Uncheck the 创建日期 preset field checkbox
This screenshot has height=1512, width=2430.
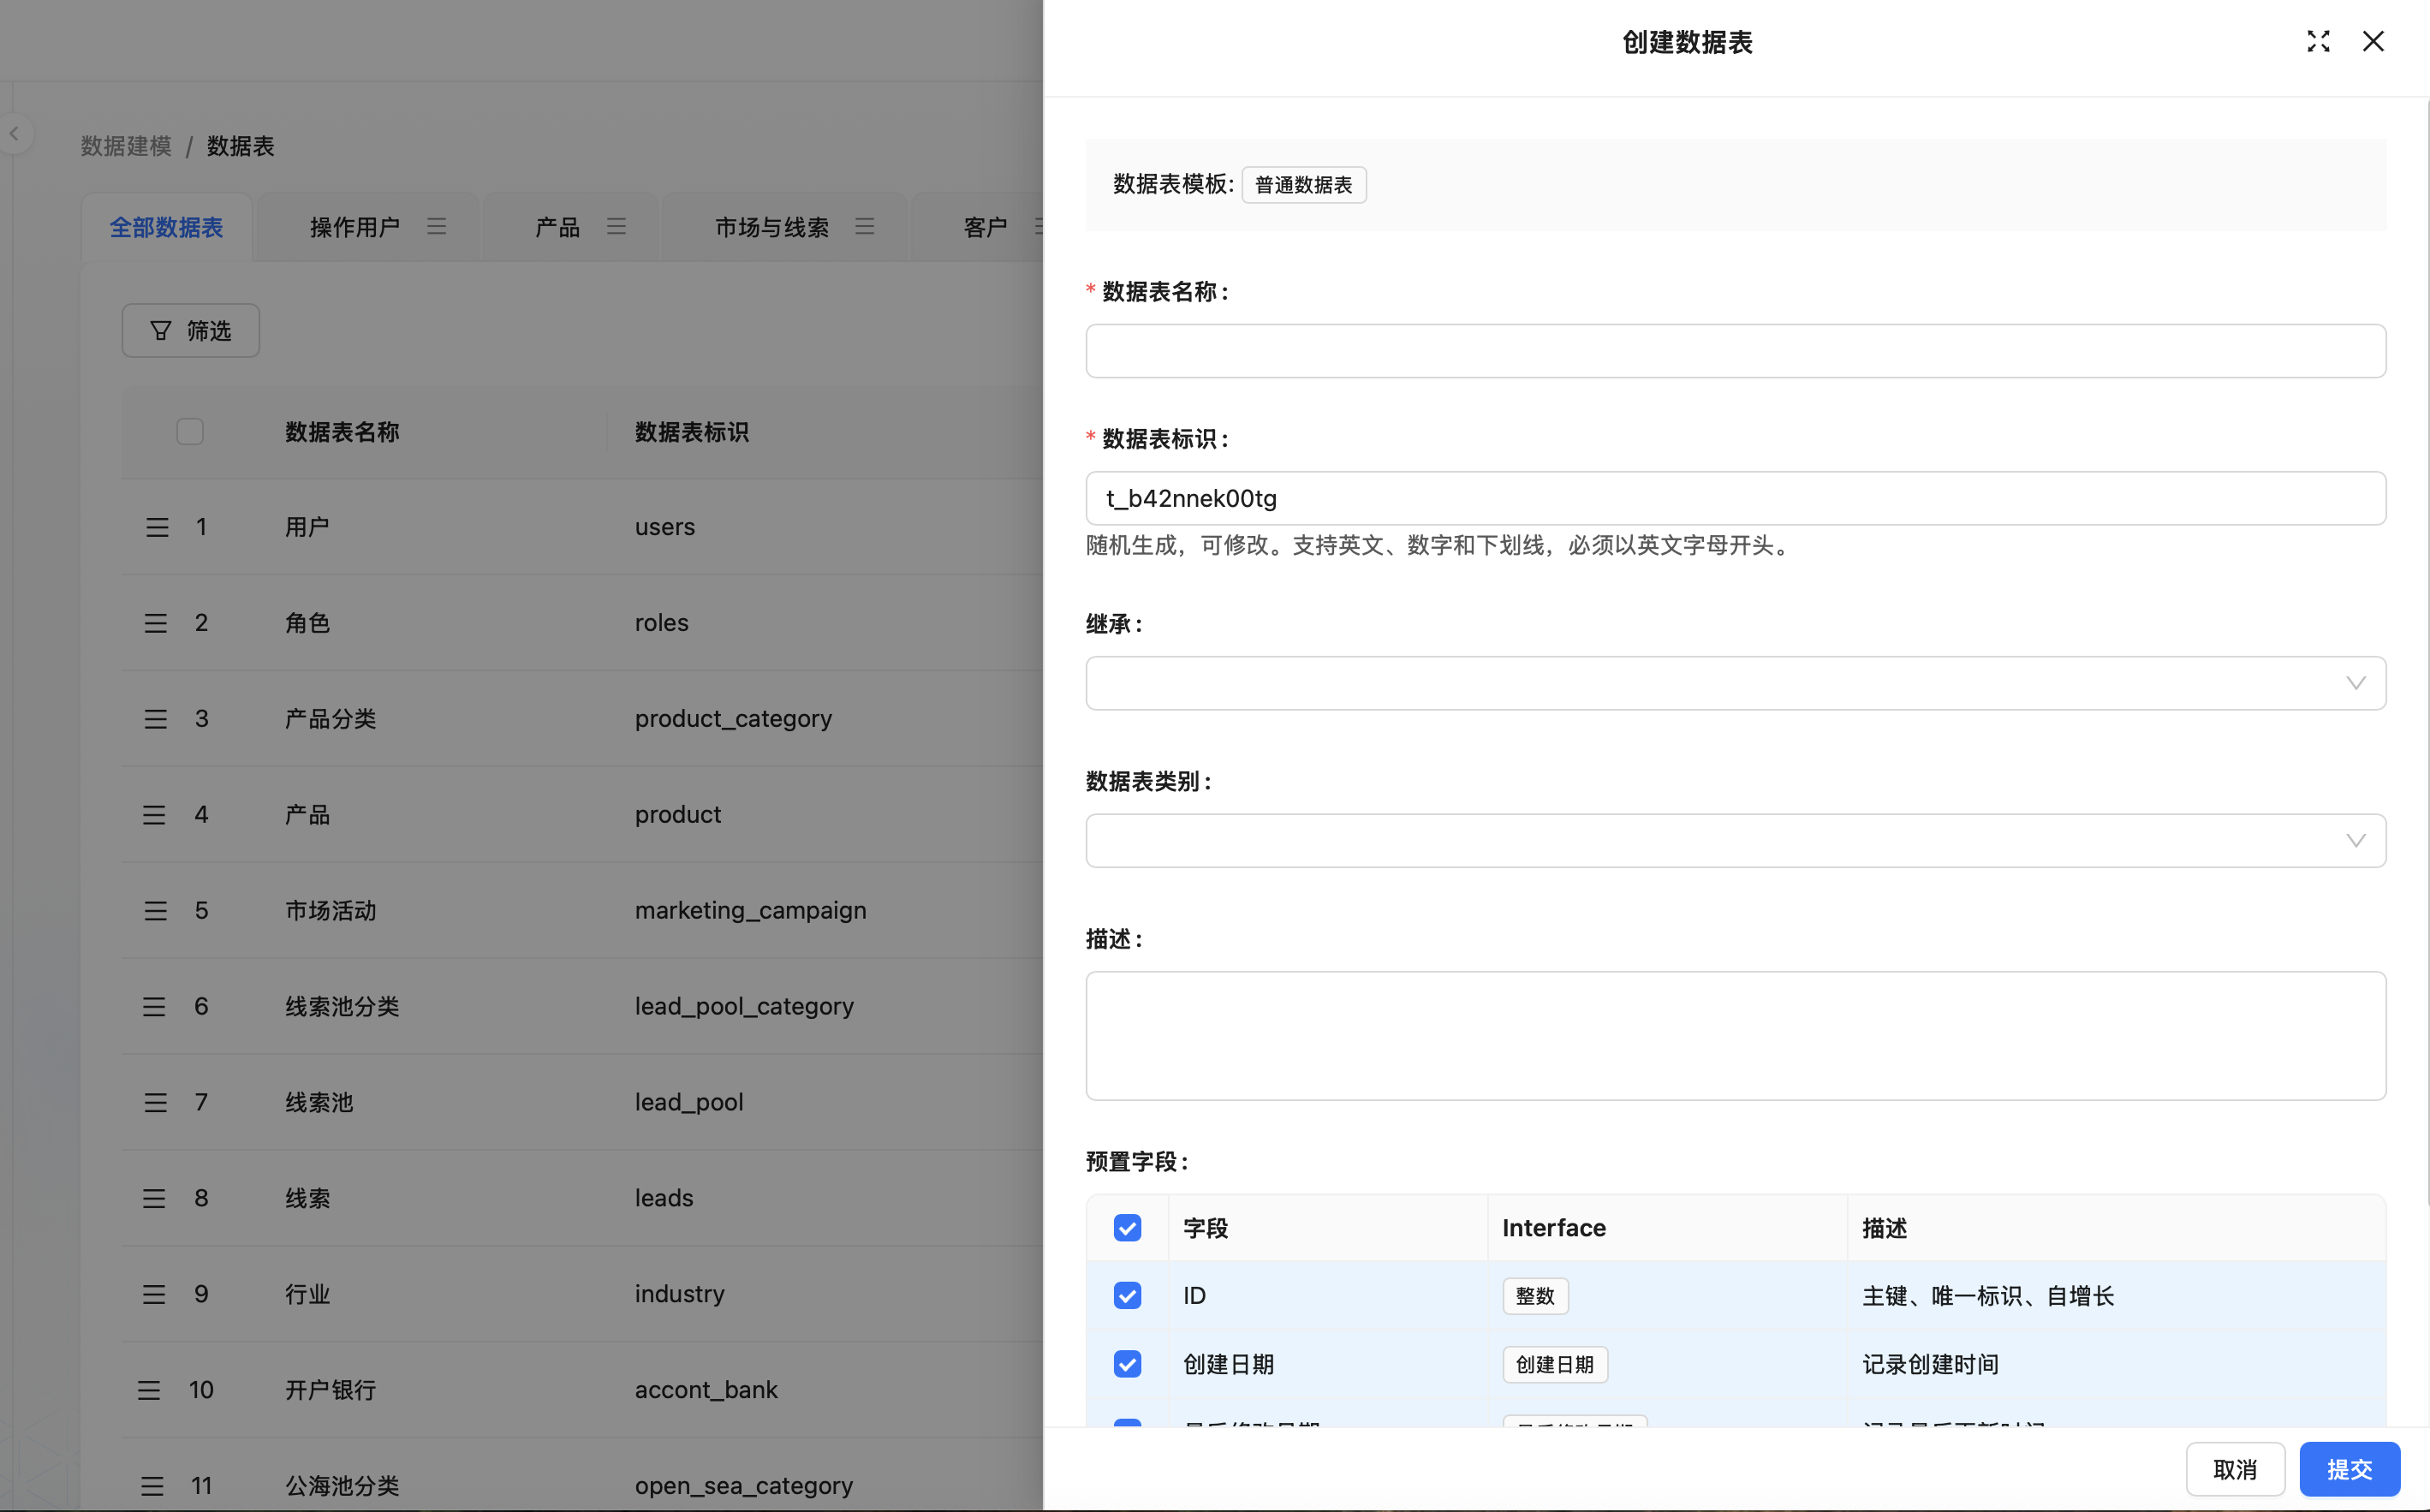1127,1364
